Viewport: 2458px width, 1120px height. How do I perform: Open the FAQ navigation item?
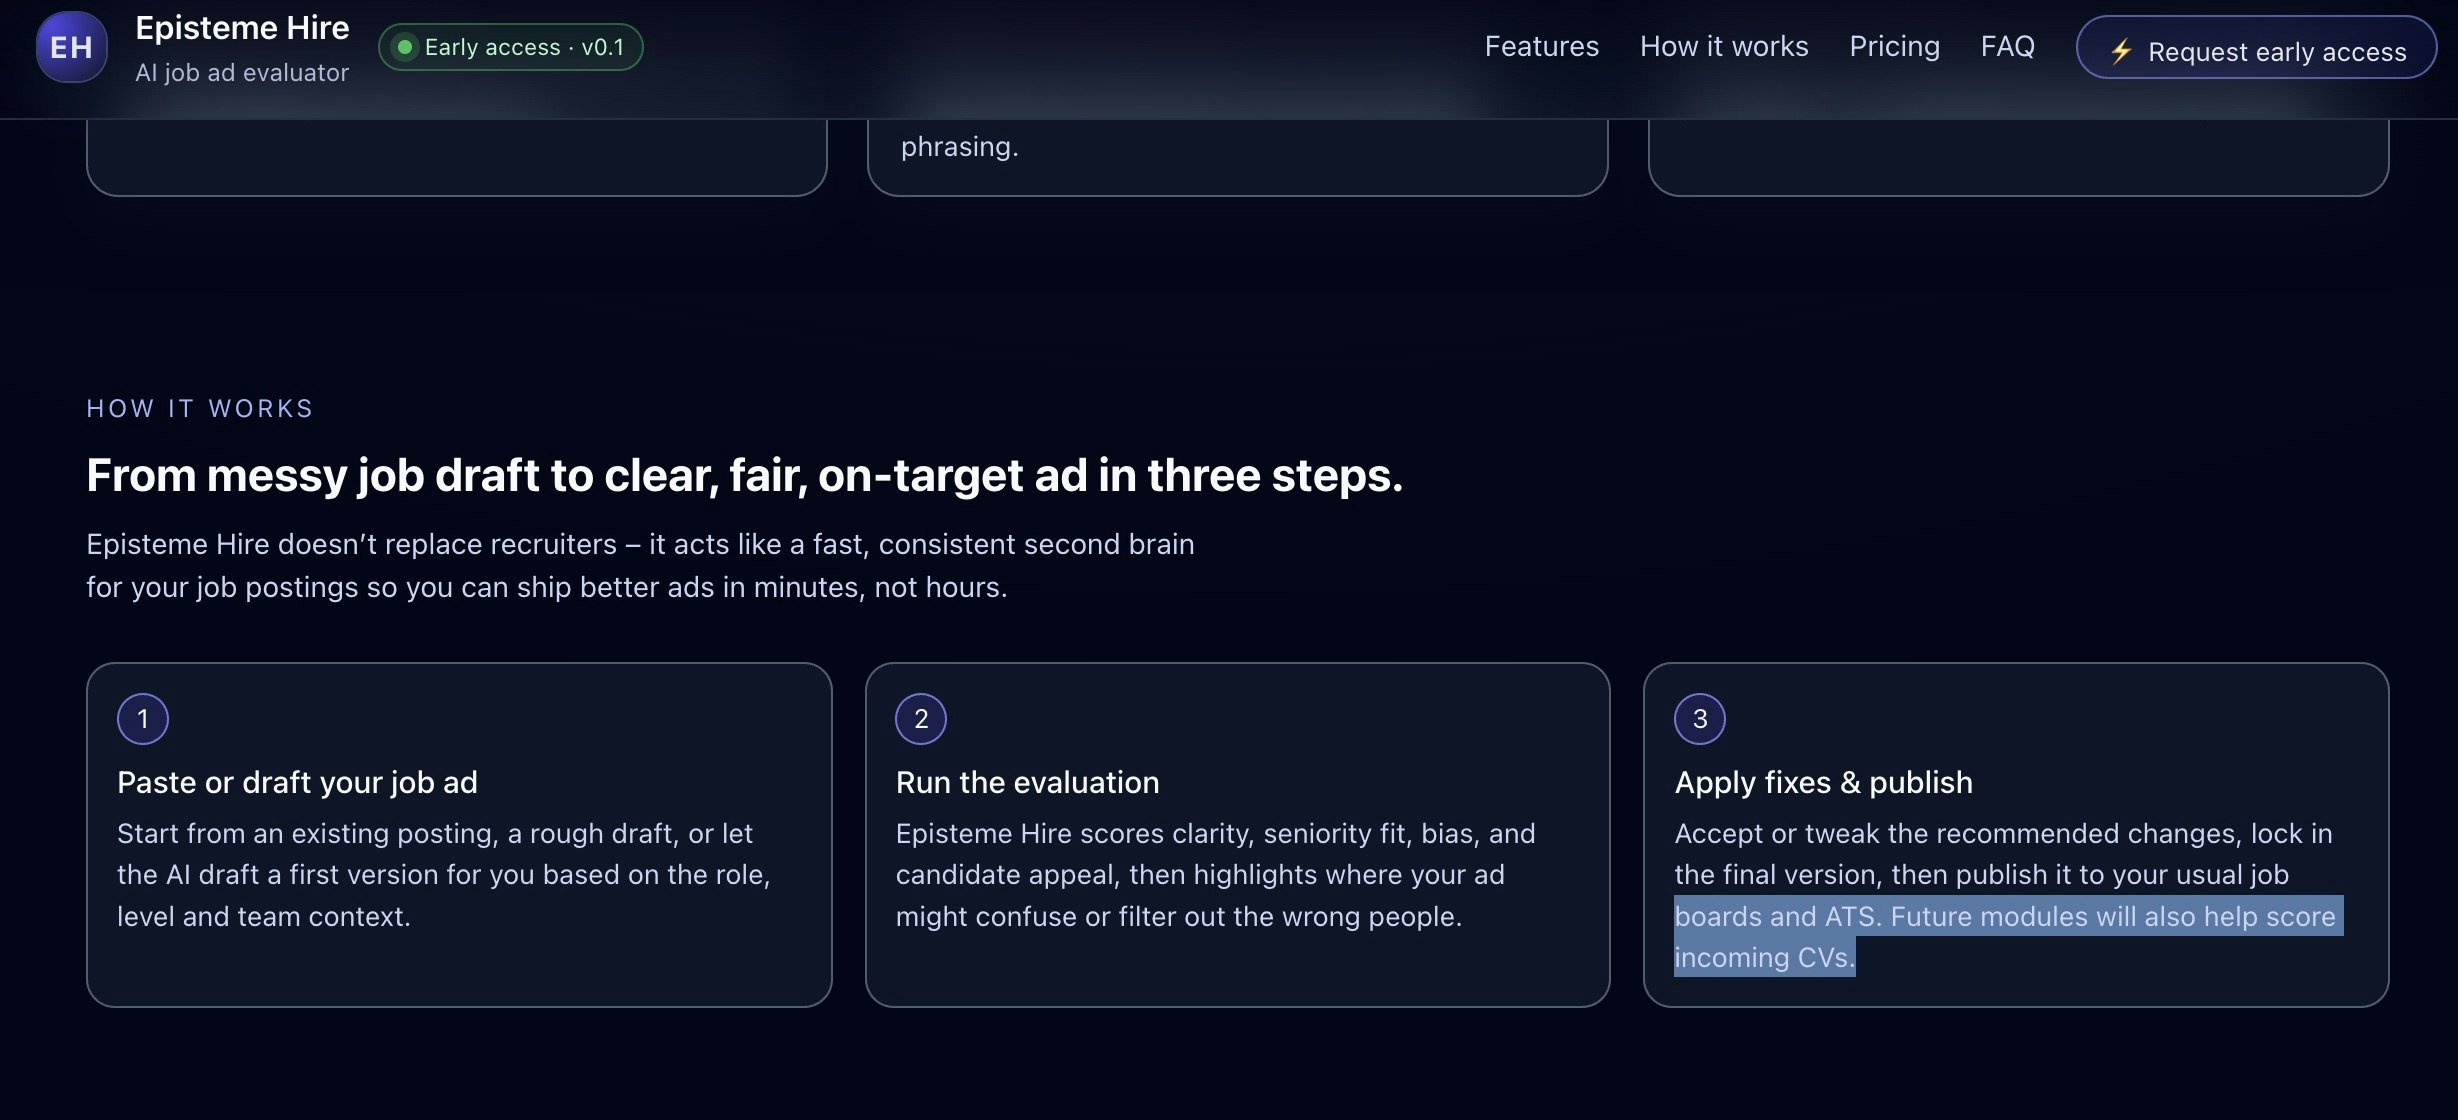(x=2007, y=46)
